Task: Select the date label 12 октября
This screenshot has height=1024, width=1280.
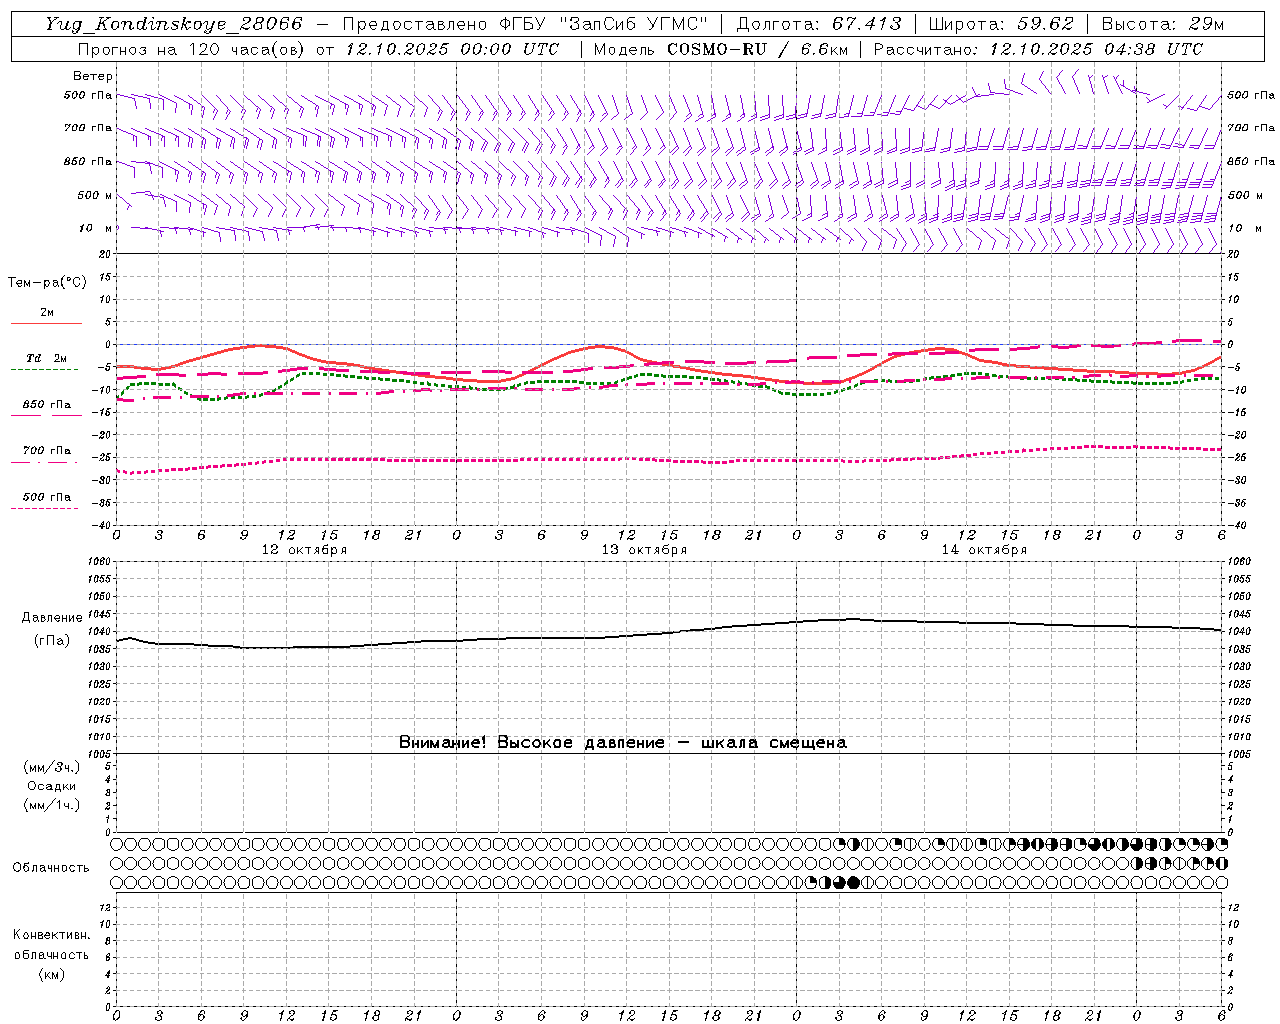Action: pyautogui.click(x=304, y=550)
